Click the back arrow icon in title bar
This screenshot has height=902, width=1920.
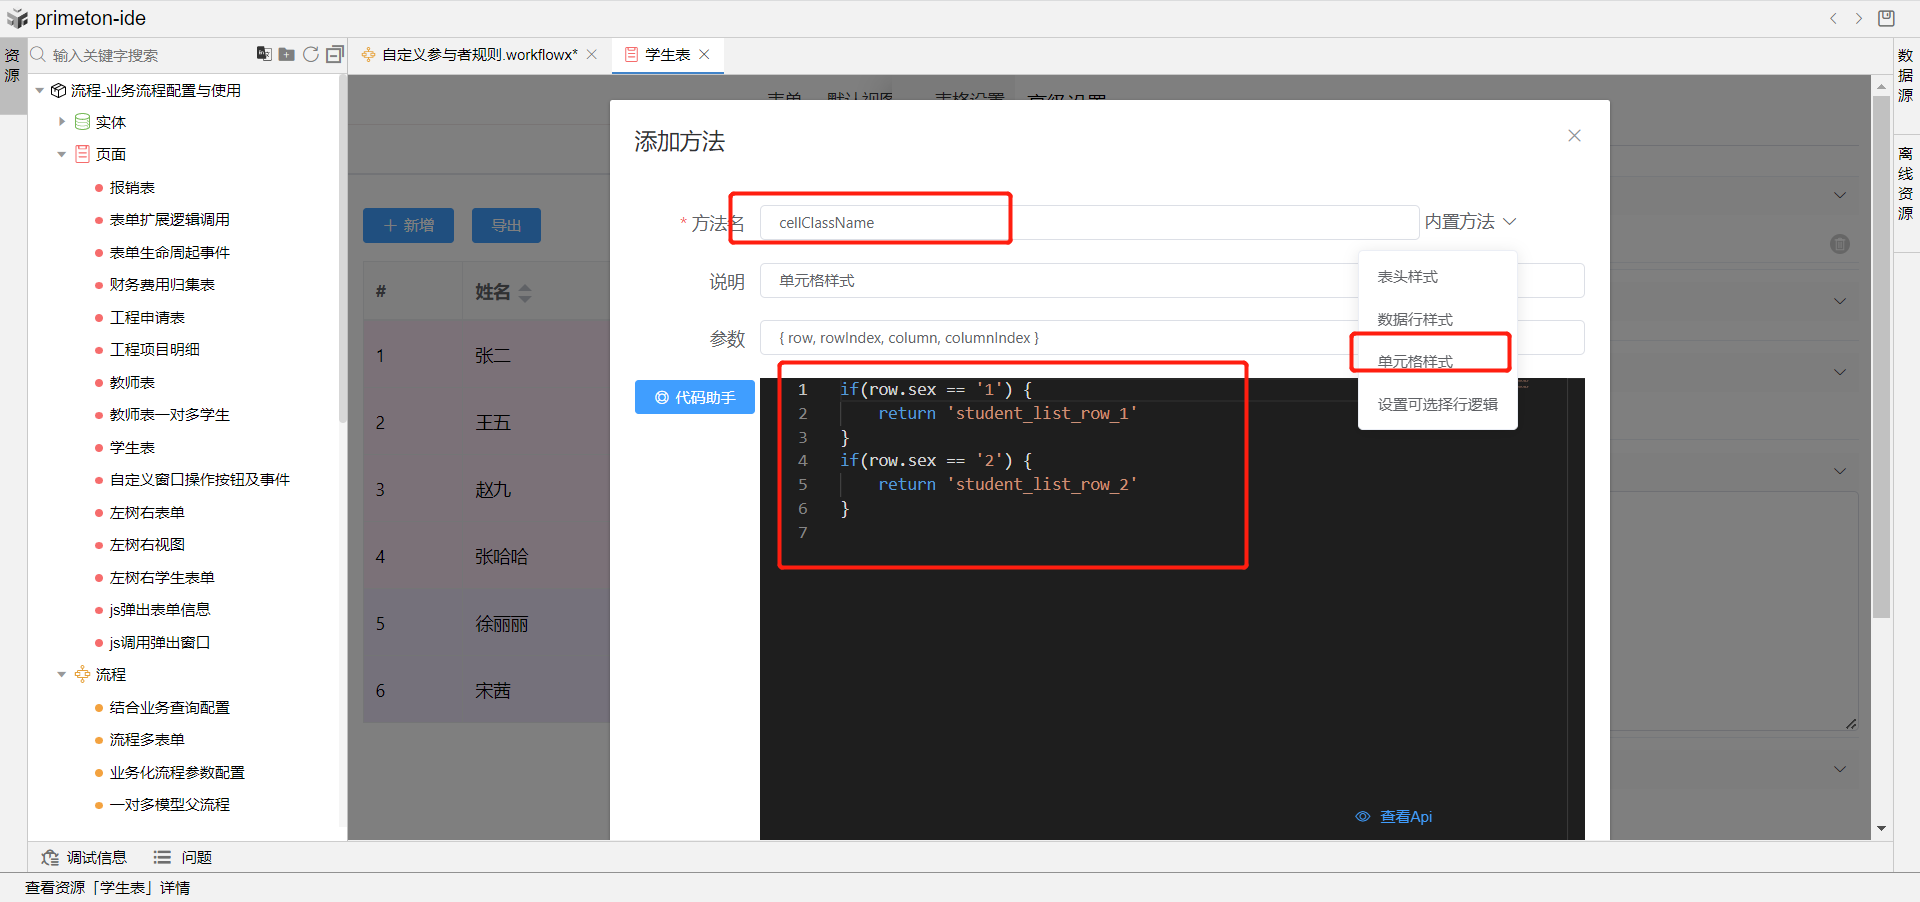[1833, 18]
